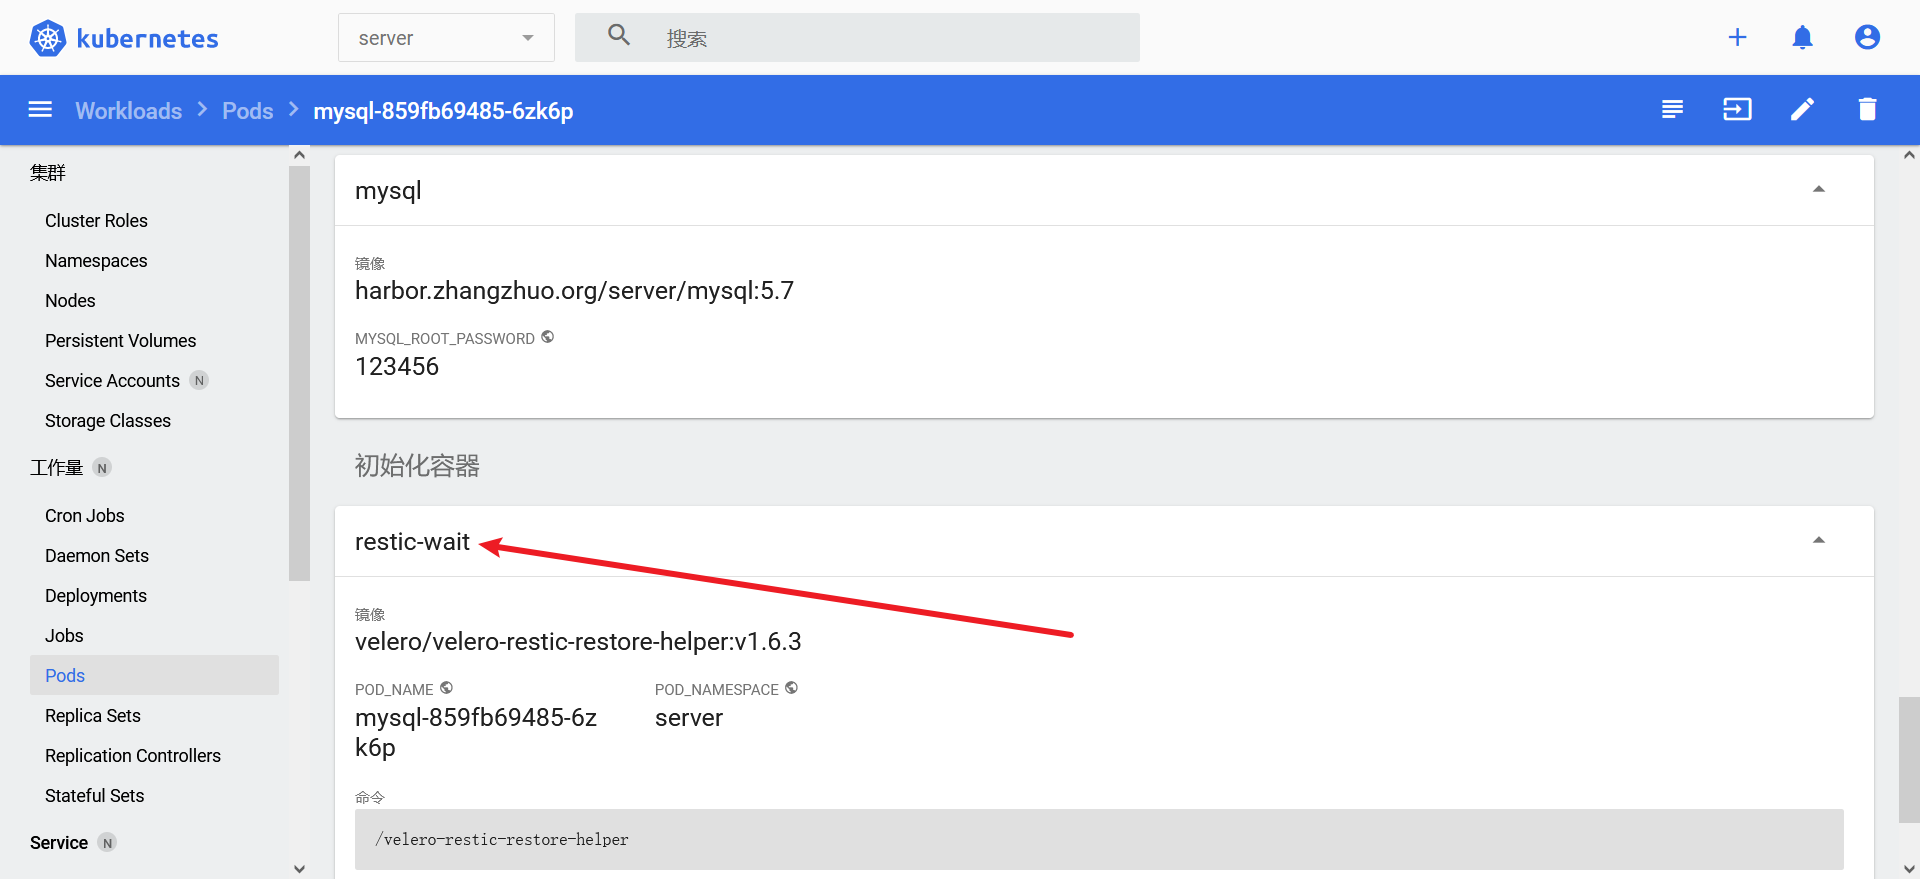1920x879 pixels.
Task: Click the server POD_NAMESPACE value
Action: (689, 718)
